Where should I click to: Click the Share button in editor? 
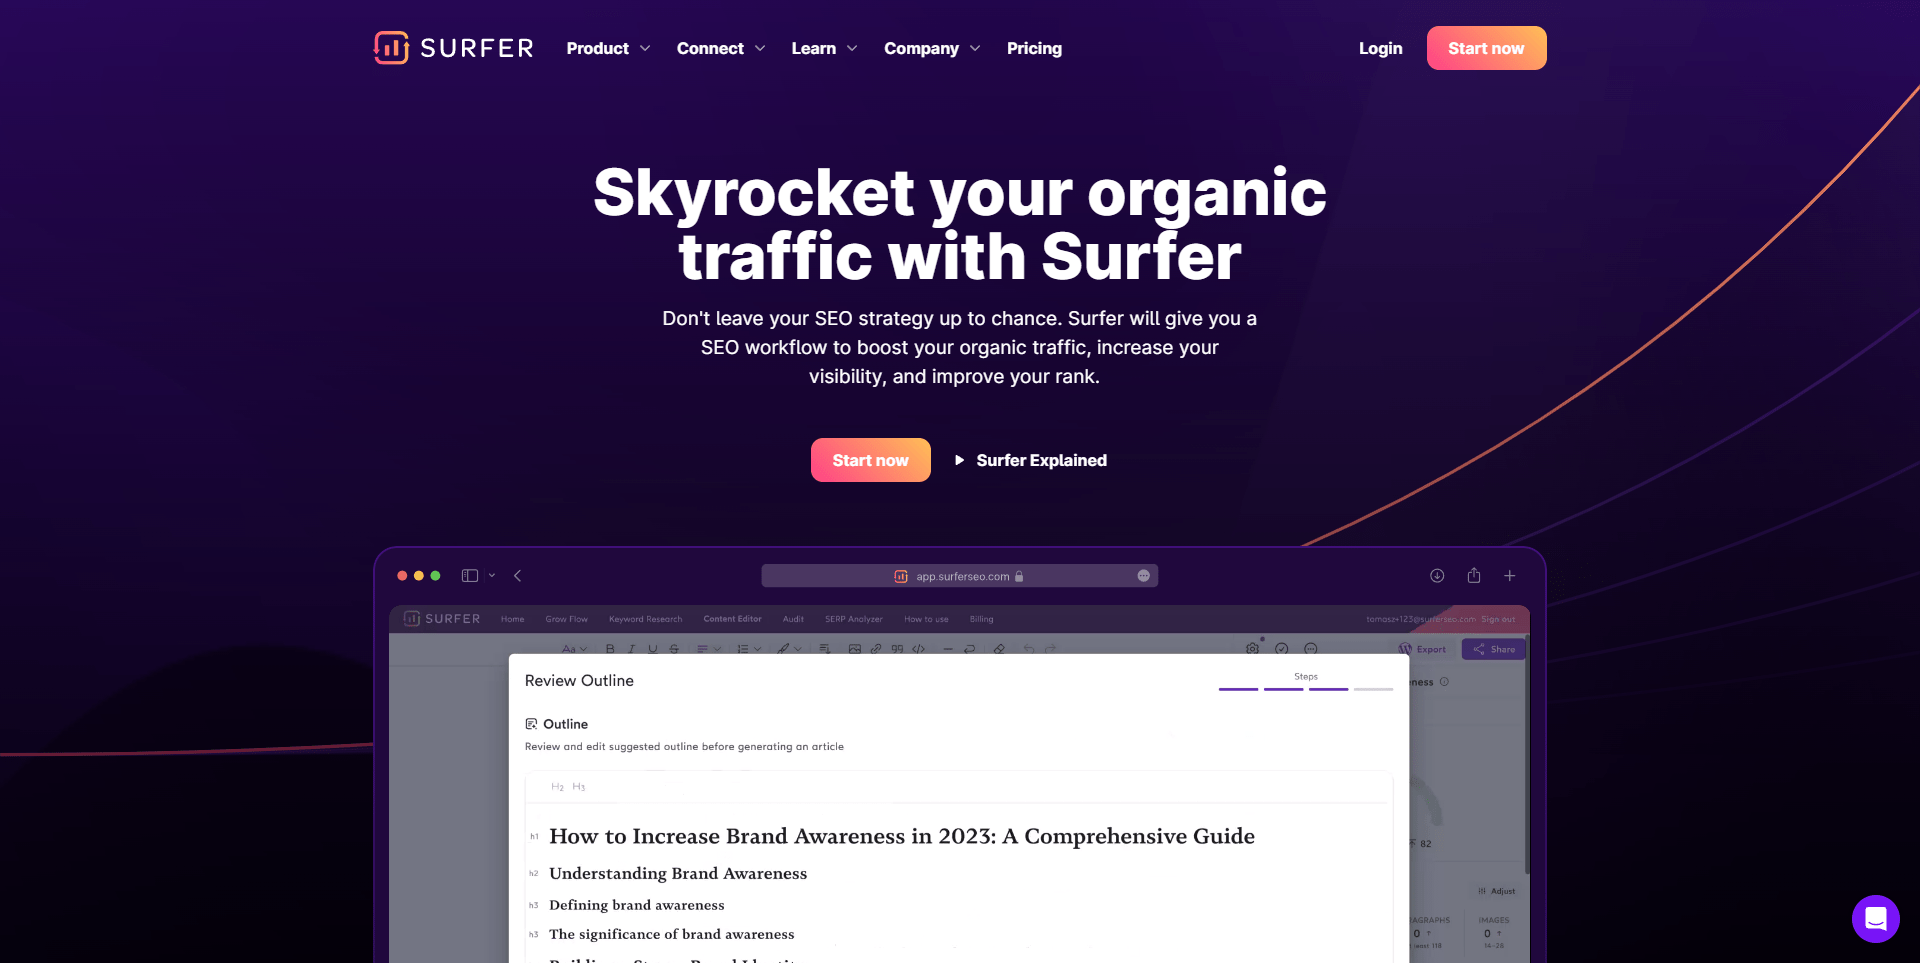coord(1493,649)
